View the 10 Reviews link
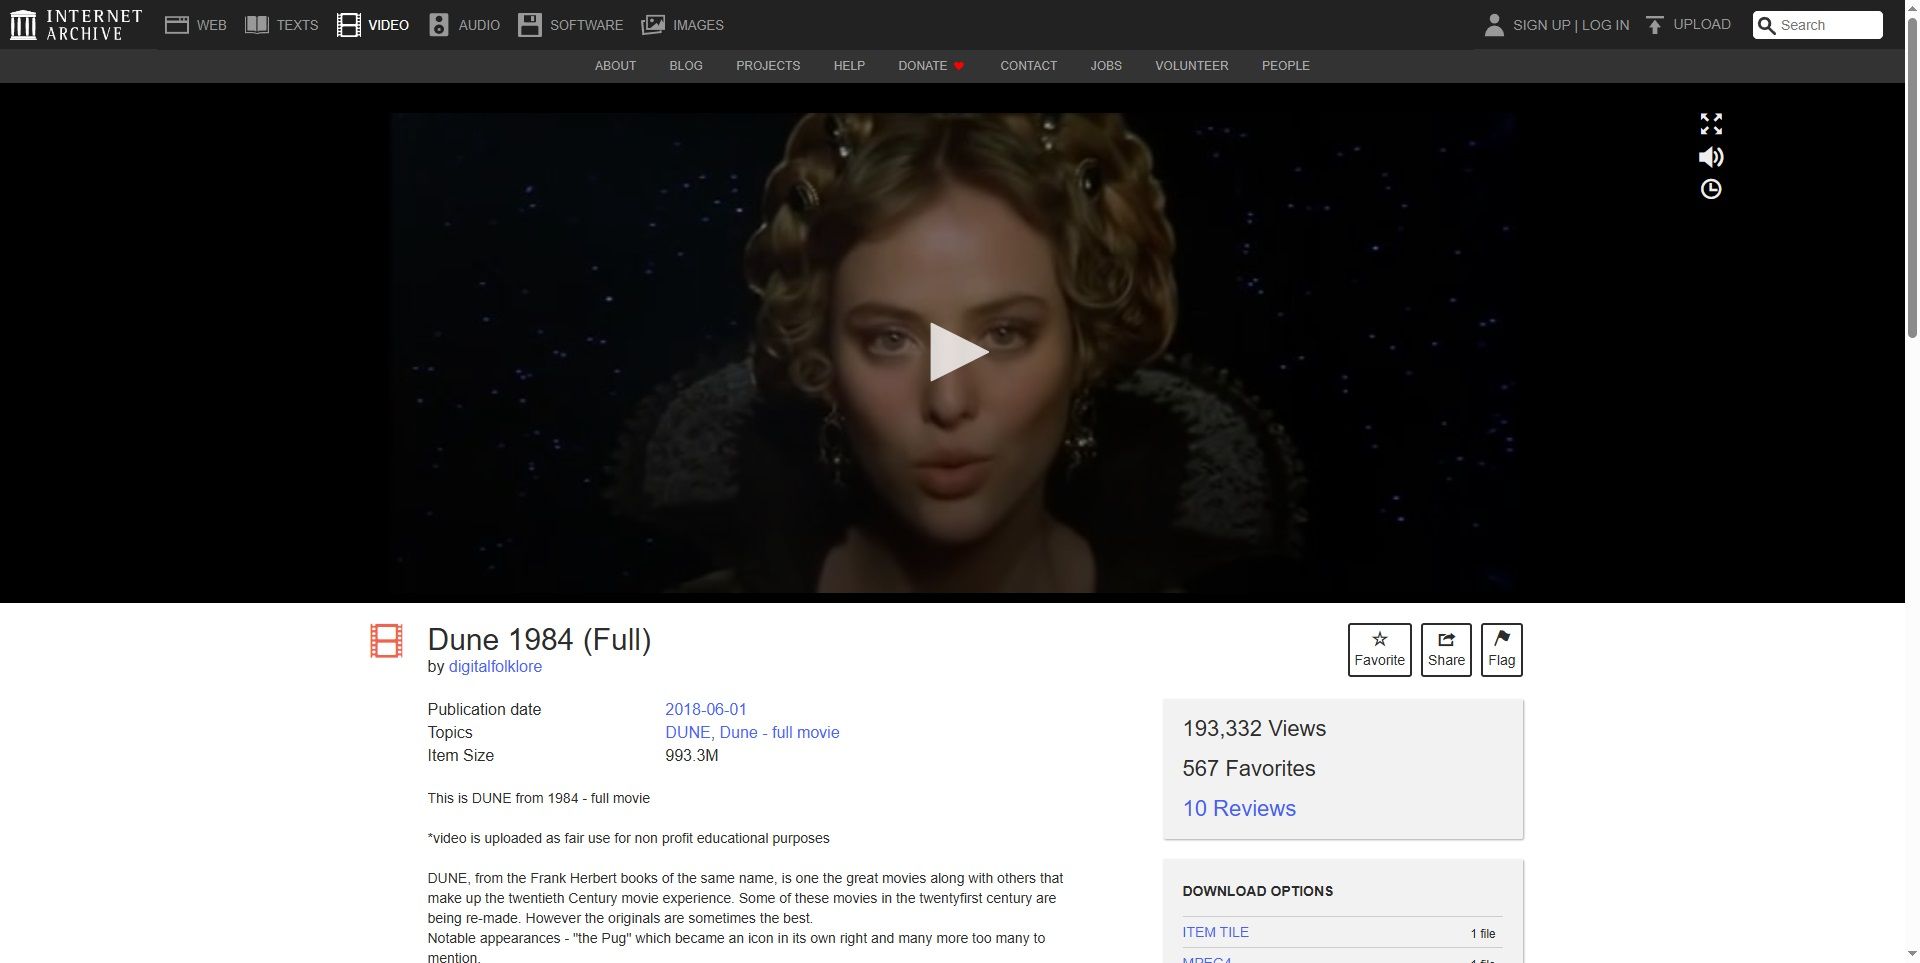 pos(1239,808)
